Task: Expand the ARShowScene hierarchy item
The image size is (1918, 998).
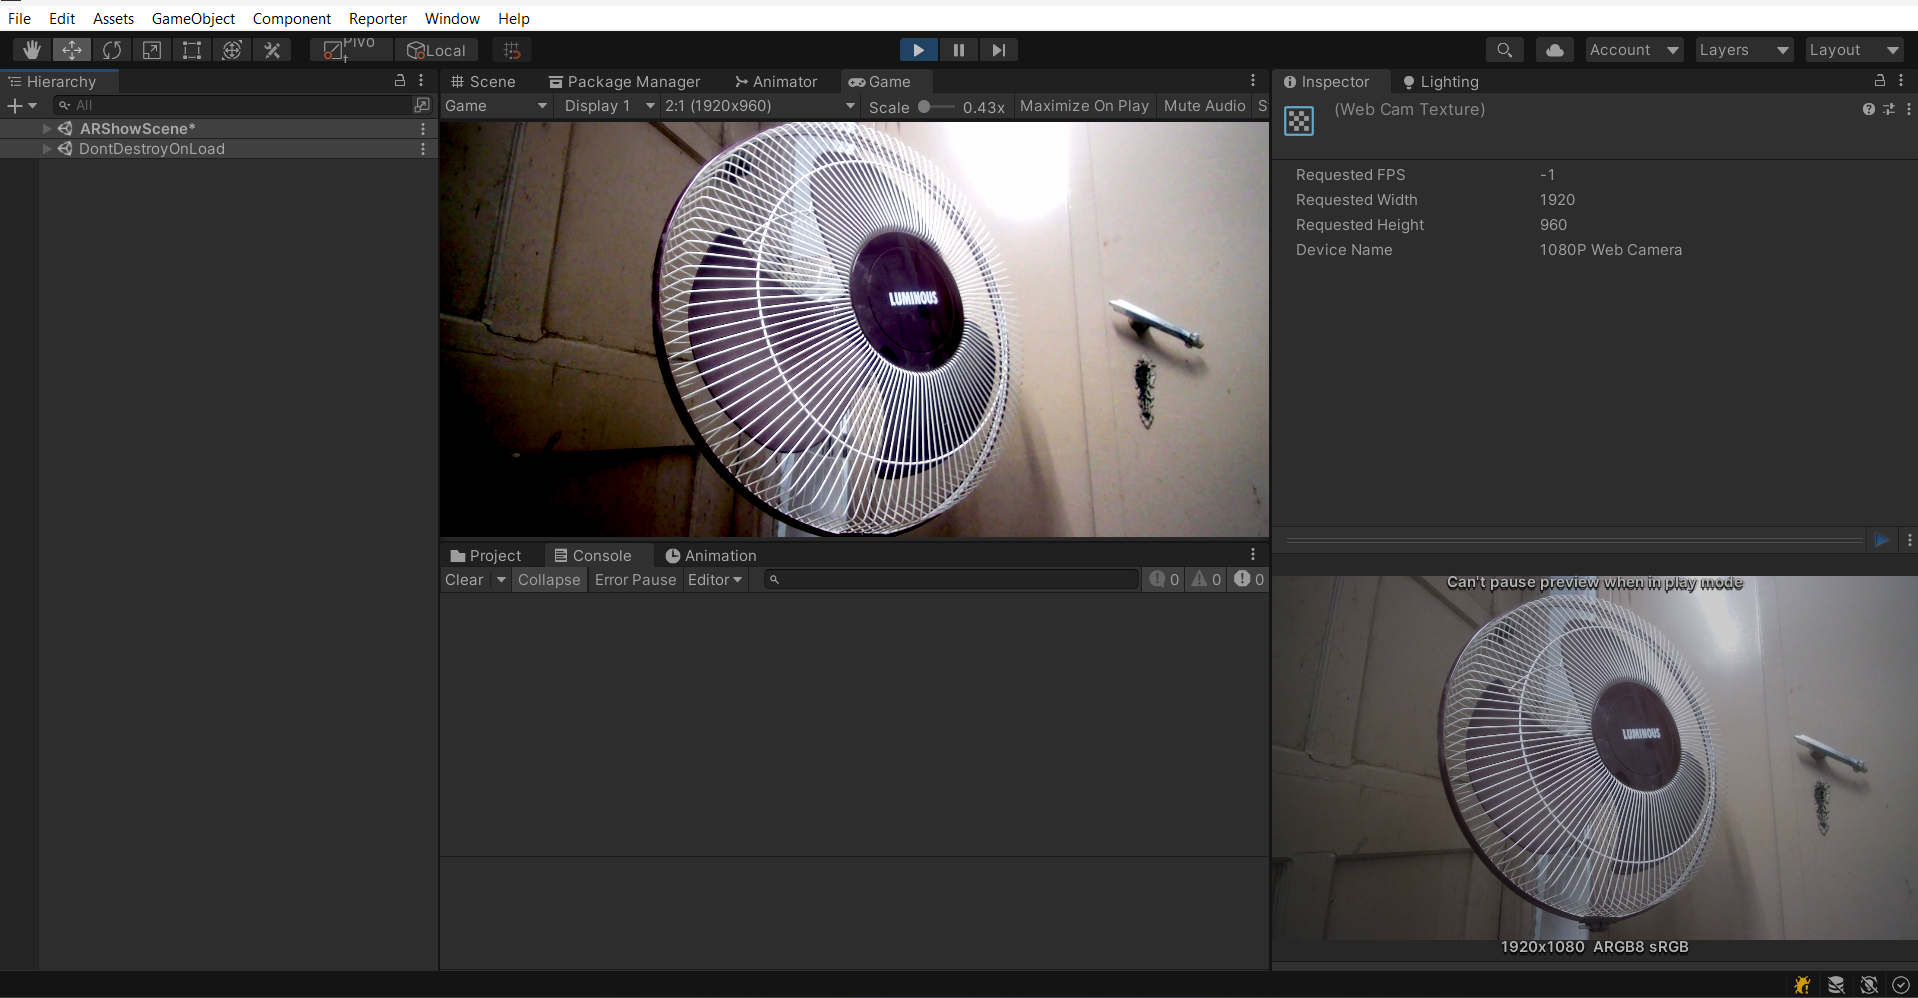Action: (46, 128)
